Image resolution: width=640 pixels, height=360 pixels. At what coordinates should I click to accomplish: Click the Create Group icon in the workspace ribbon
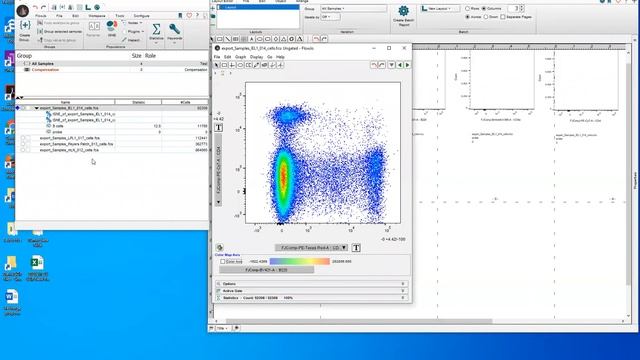point(25,26)
